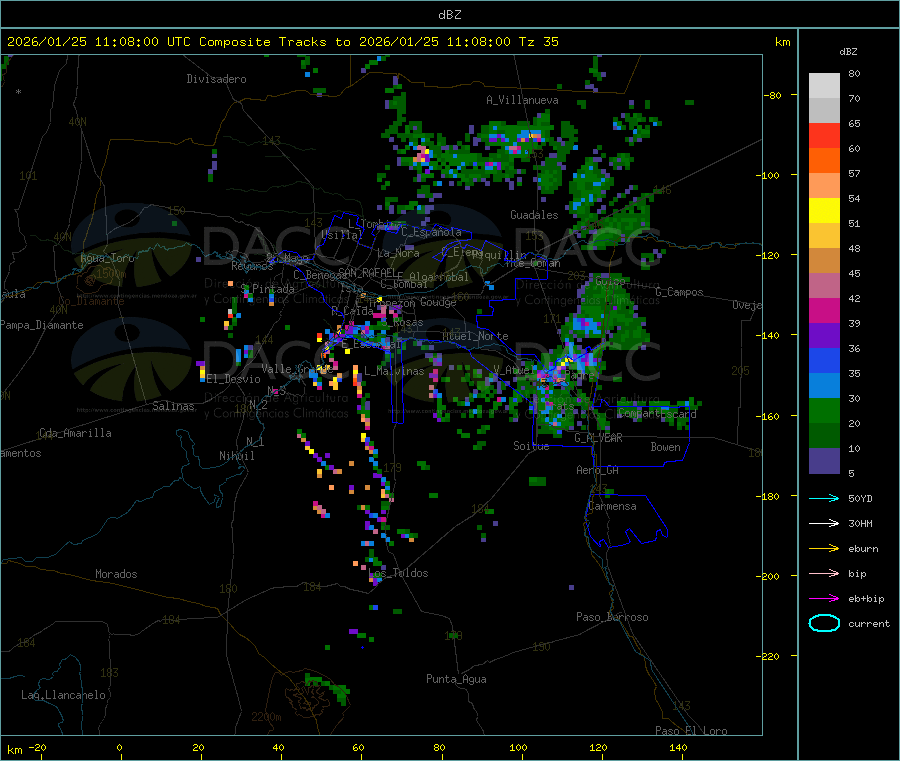Pick the bright green 20-30 dBZ swatch

(824, 410)
